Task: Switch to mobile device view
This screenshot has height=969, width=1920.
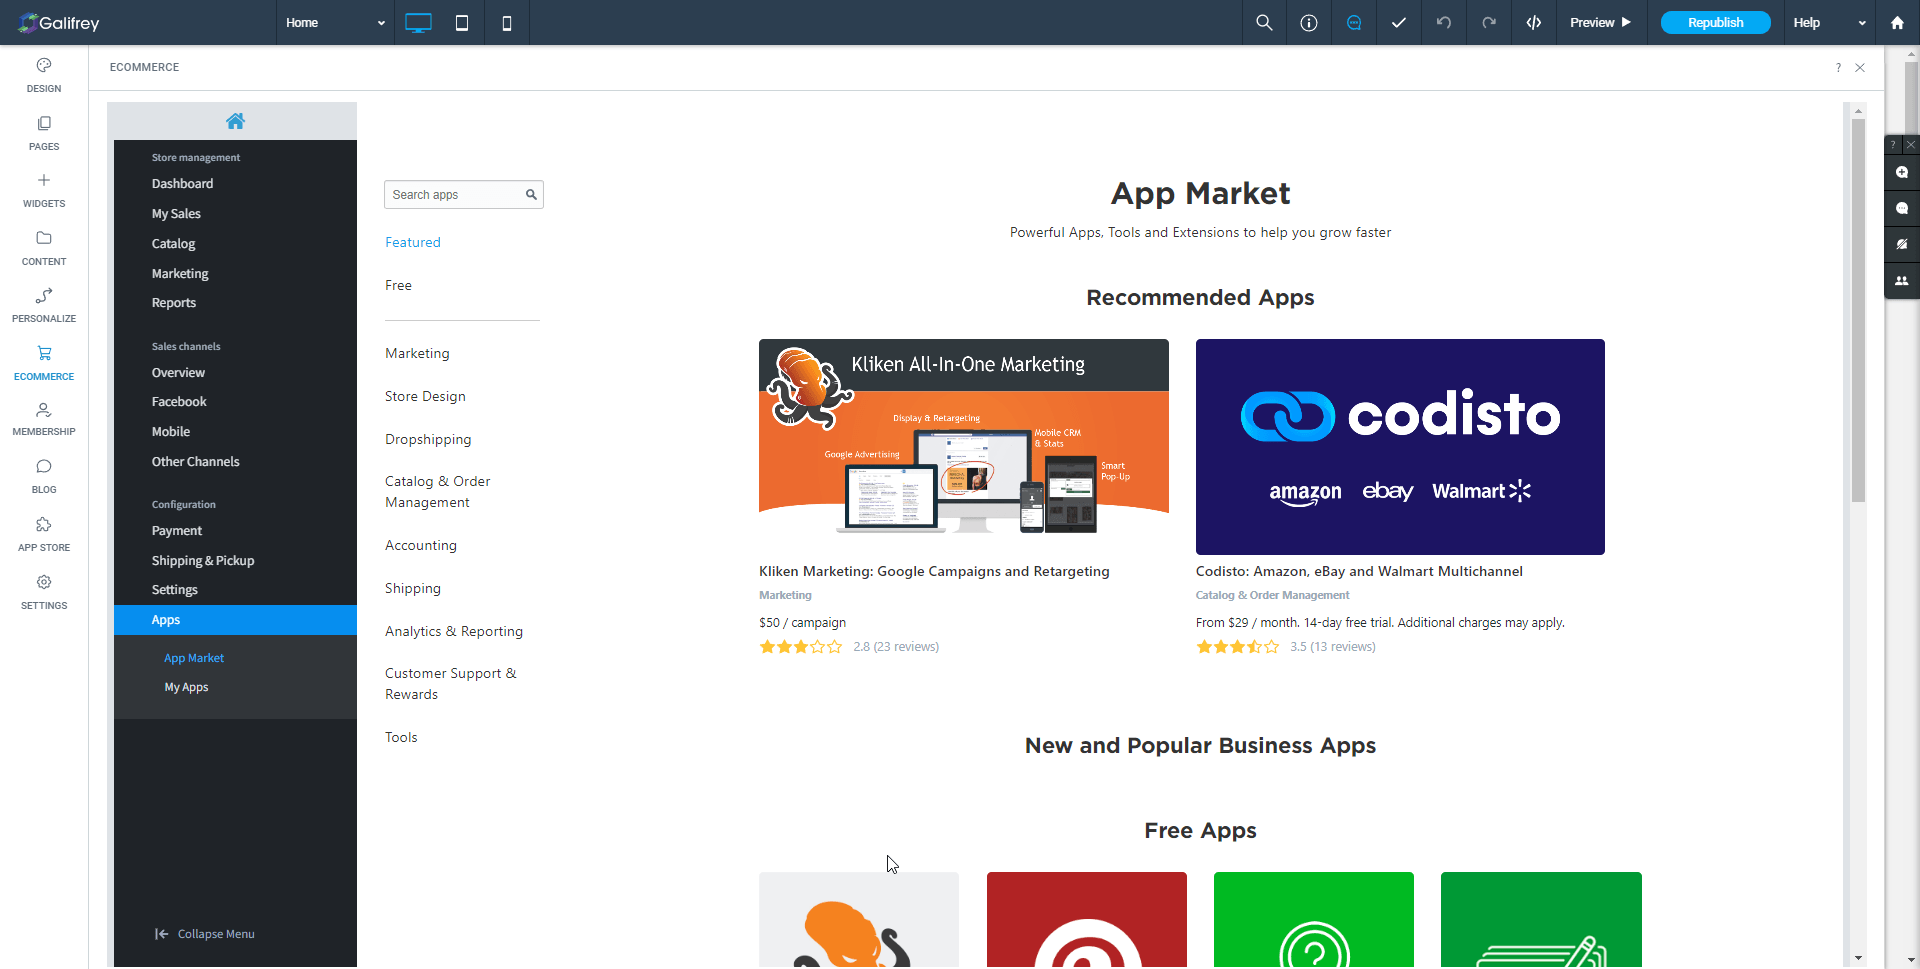Action: [x=507, y=23]
